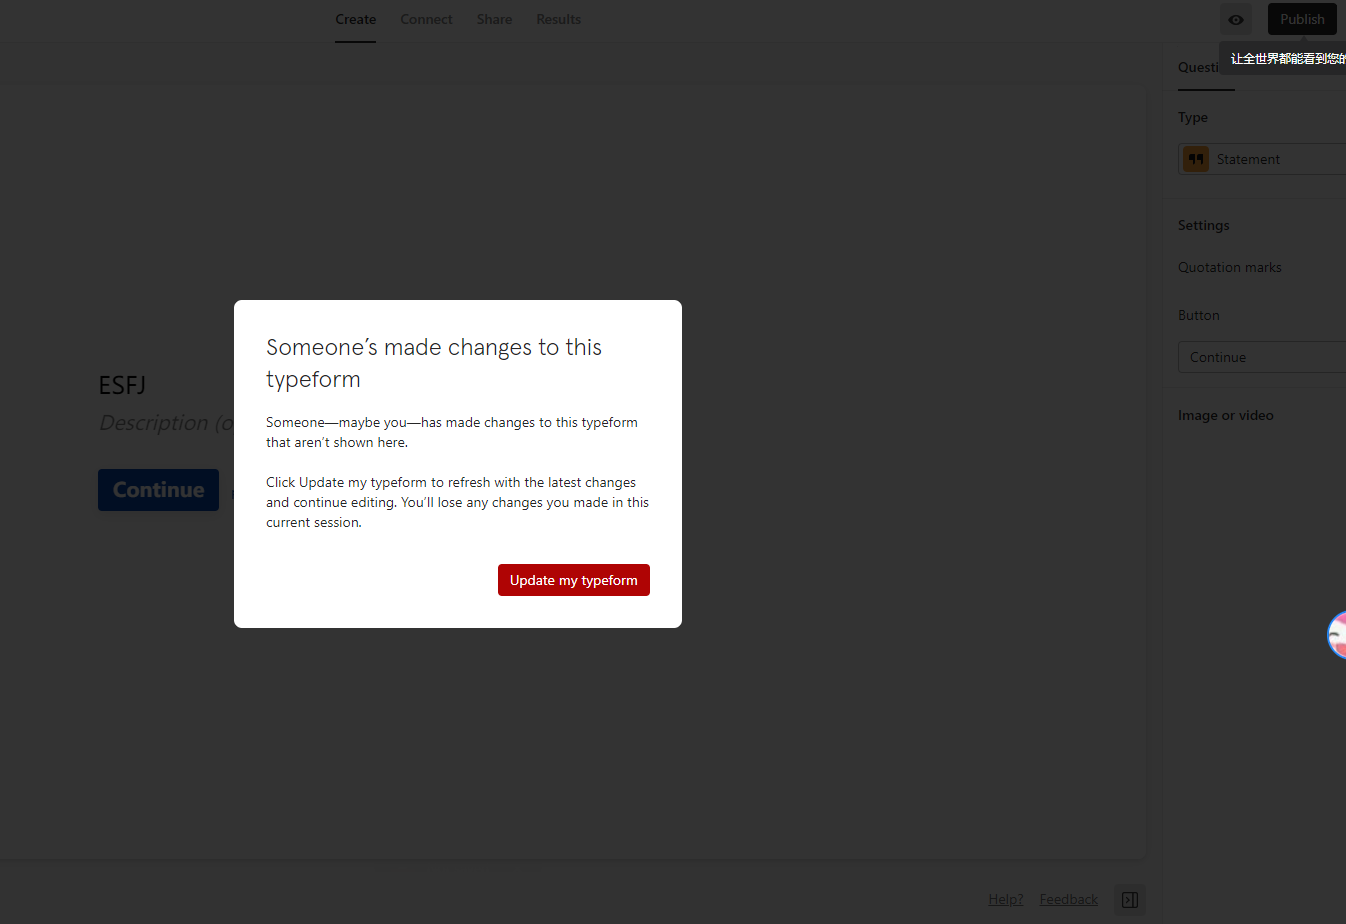Click the blue Continue button in form
1346x924 pixels.
pyautogui.click(x=158, y=490)
